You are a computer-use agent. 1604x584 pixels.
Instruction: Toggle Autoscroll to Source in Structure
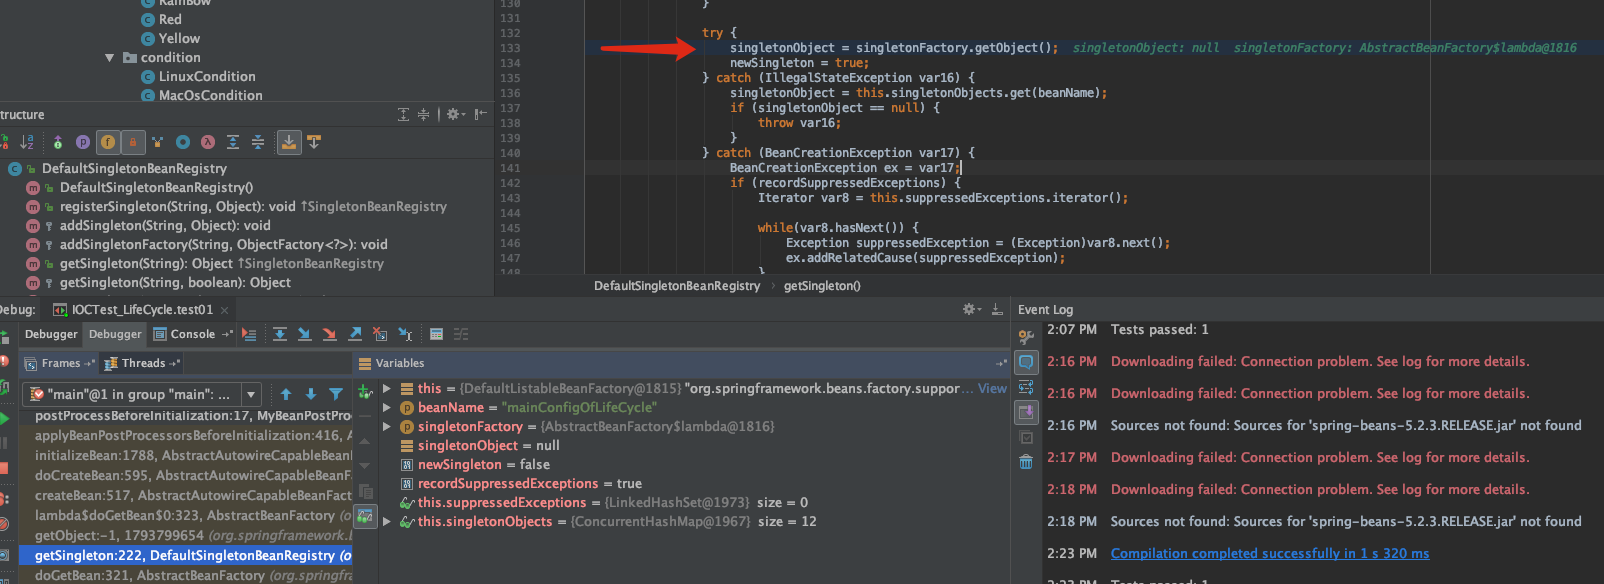pyautogui.click(x=289, y=142)
